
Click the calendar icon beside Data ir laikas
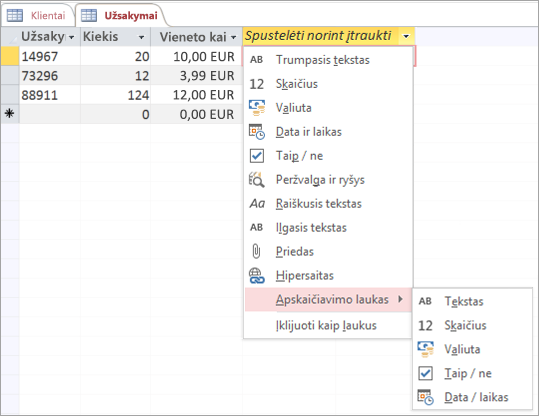[x=257, y=132]
